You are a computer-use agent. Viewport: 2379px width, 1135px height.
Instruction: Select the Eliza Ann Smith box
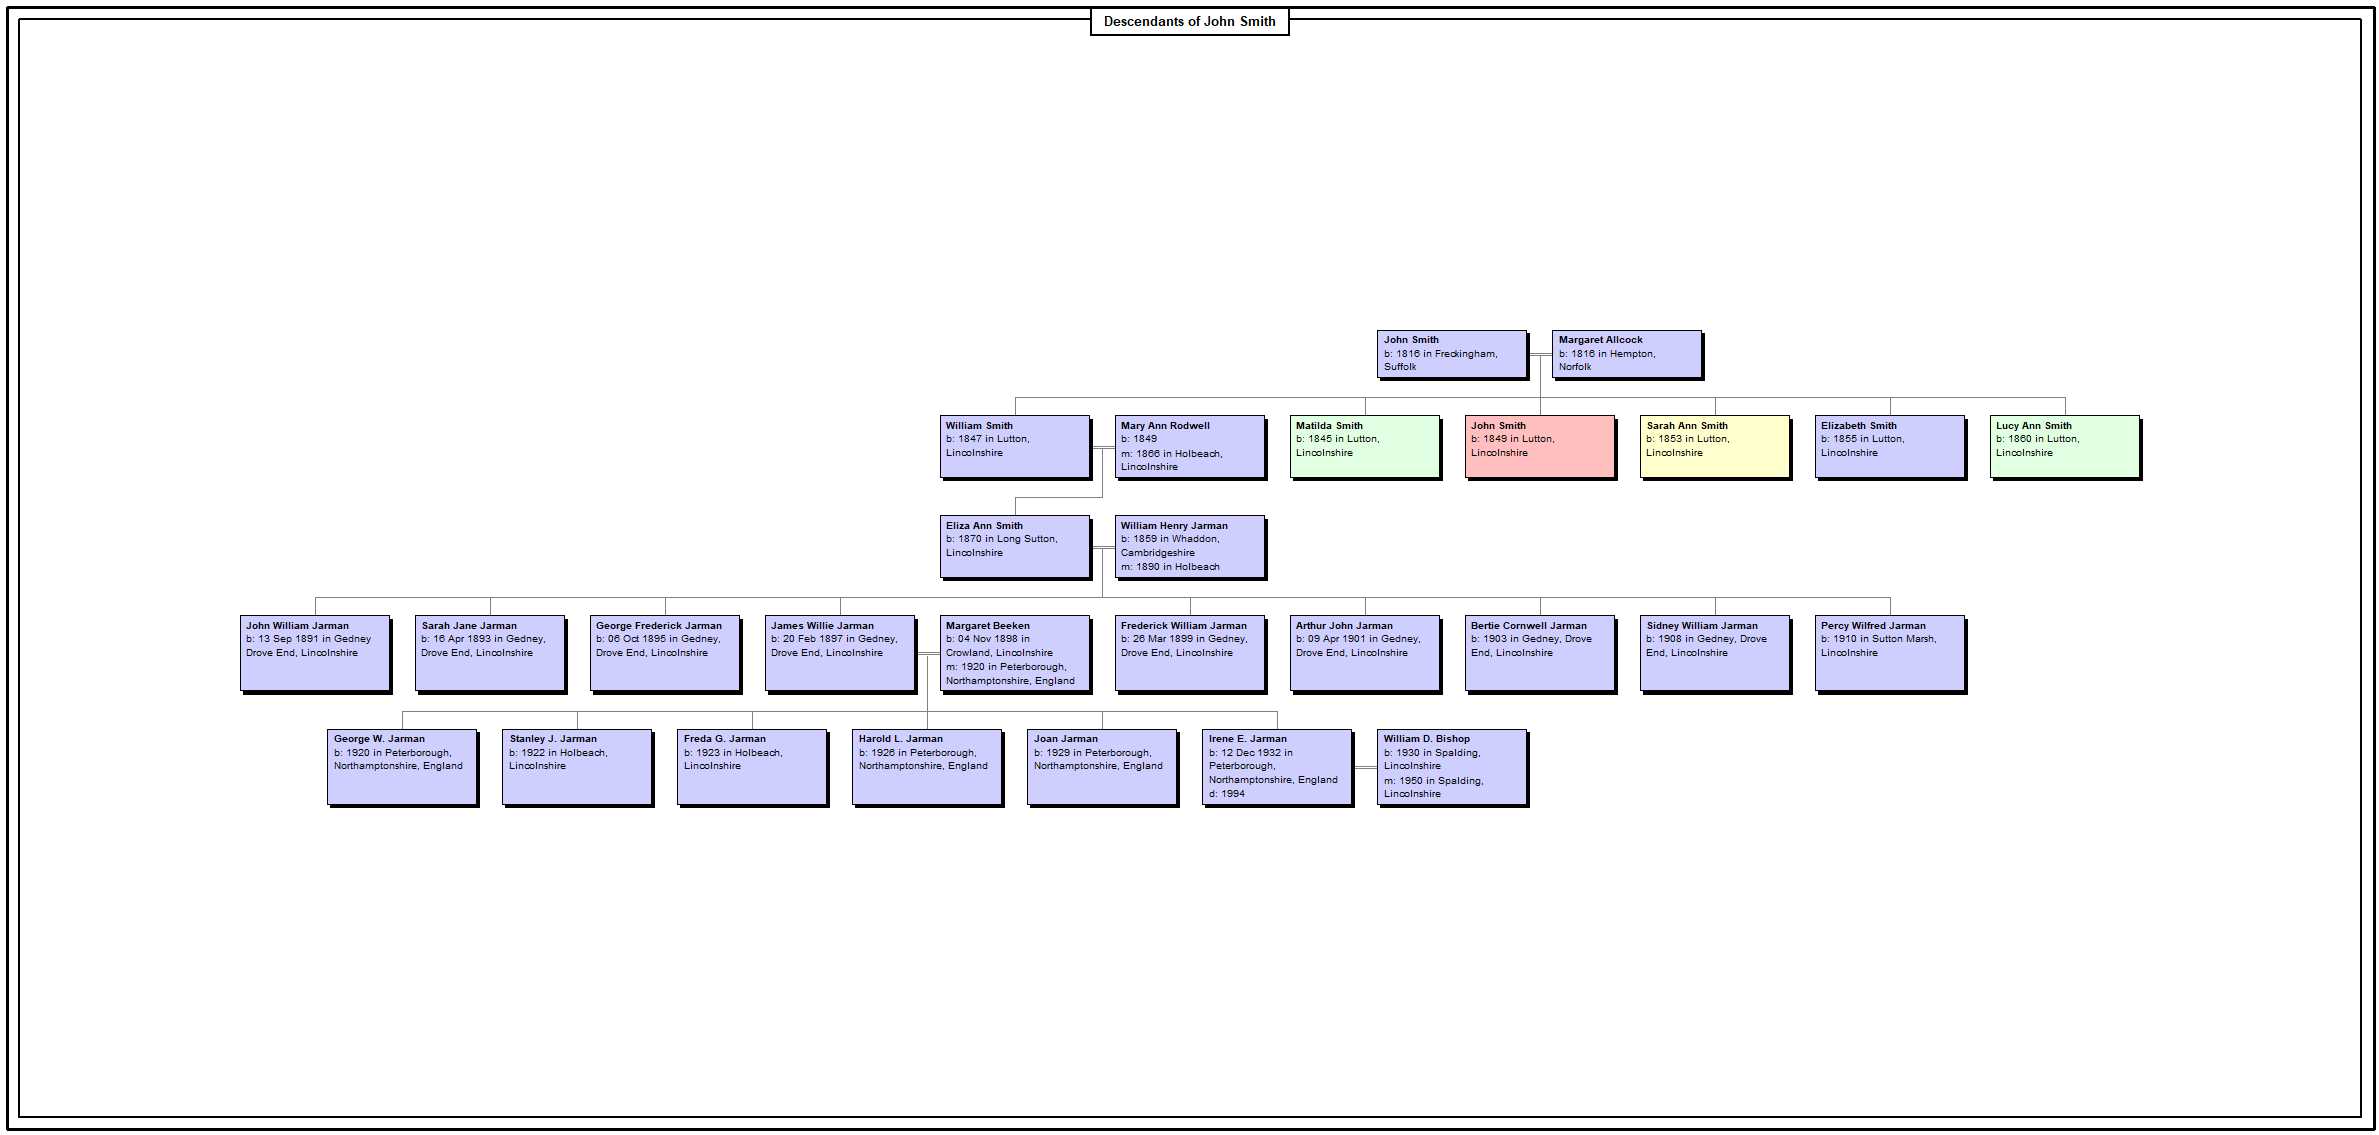(x=1015, y=546)
